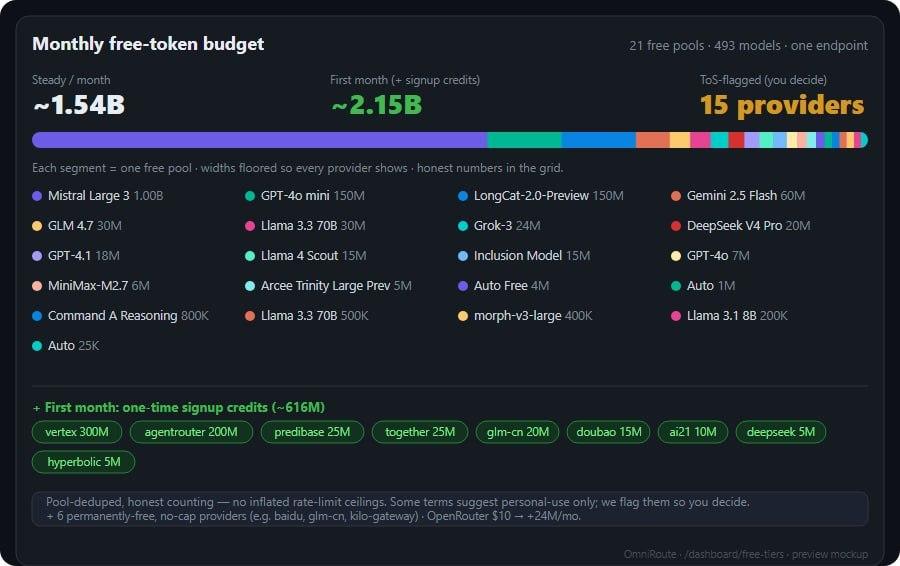Click the yellow GLM 4.7 legend dot

pos(37,226)
